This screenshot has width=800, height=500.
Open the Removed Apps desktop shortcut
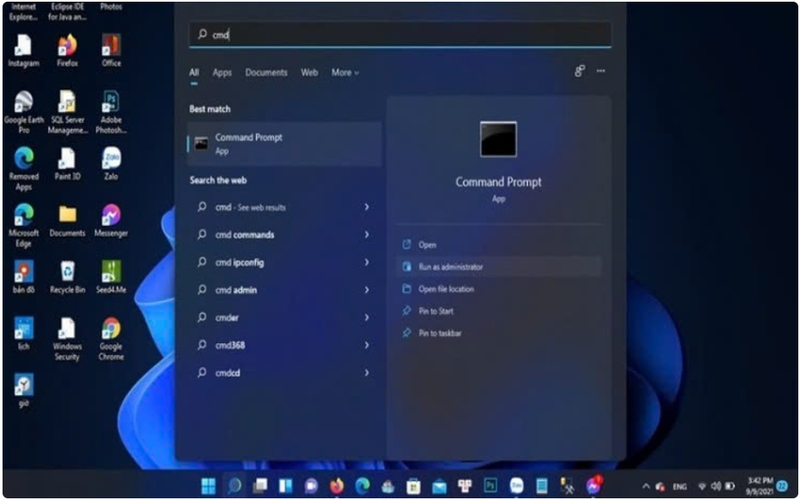(x=23, y=169)
